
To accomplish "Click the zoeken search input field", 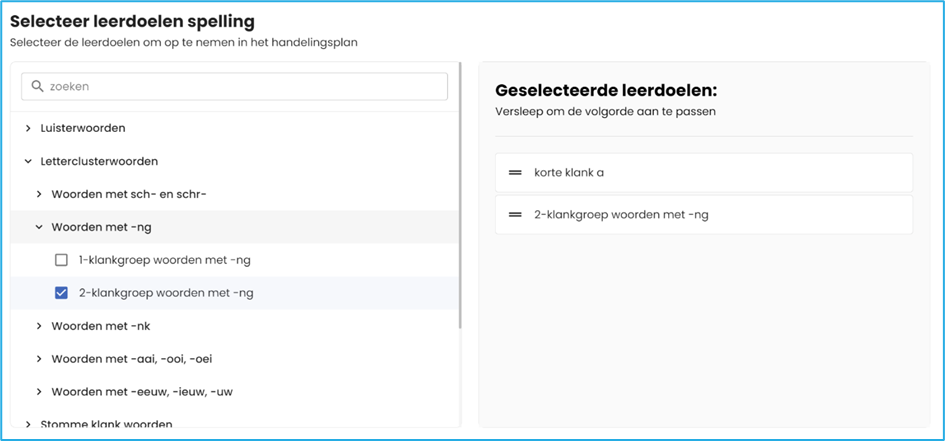I will tap(240, 87).
